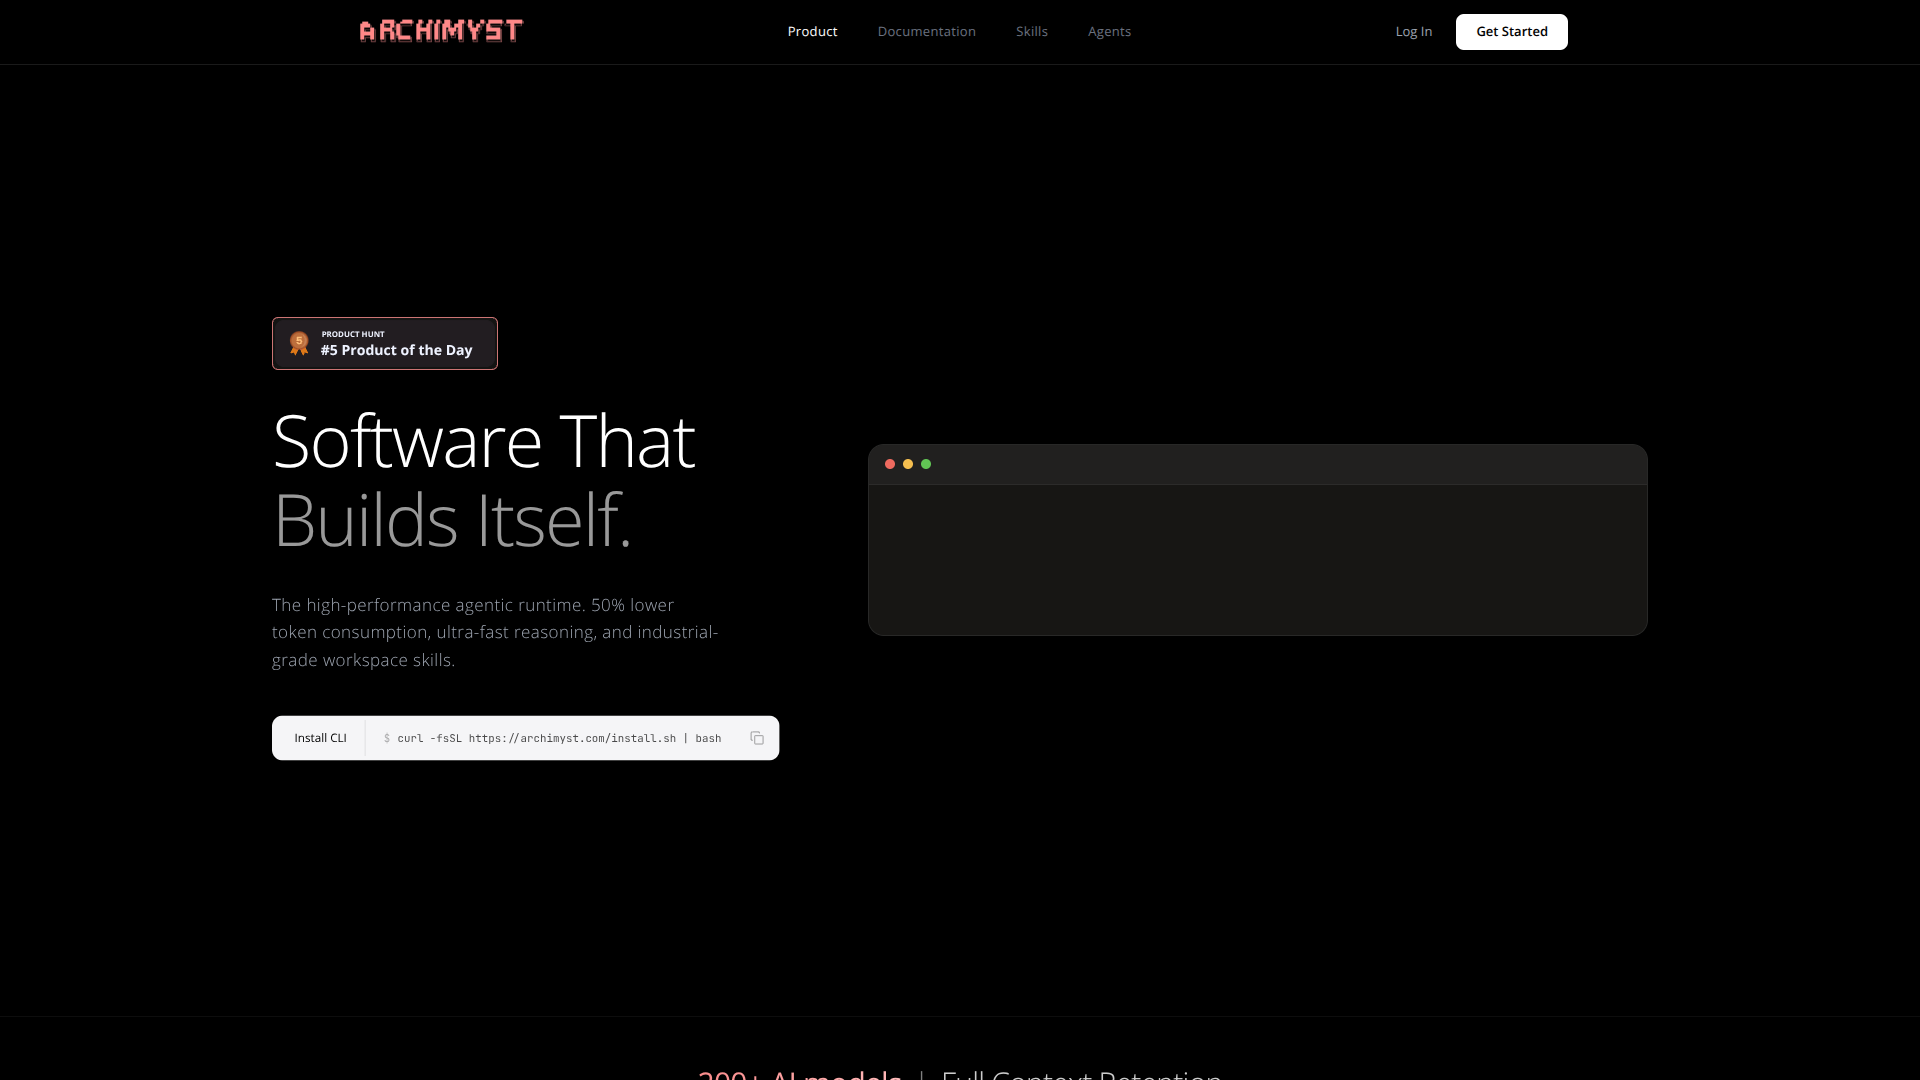Click the yellow traffic-light dot on the terminal

pos(908,464)
